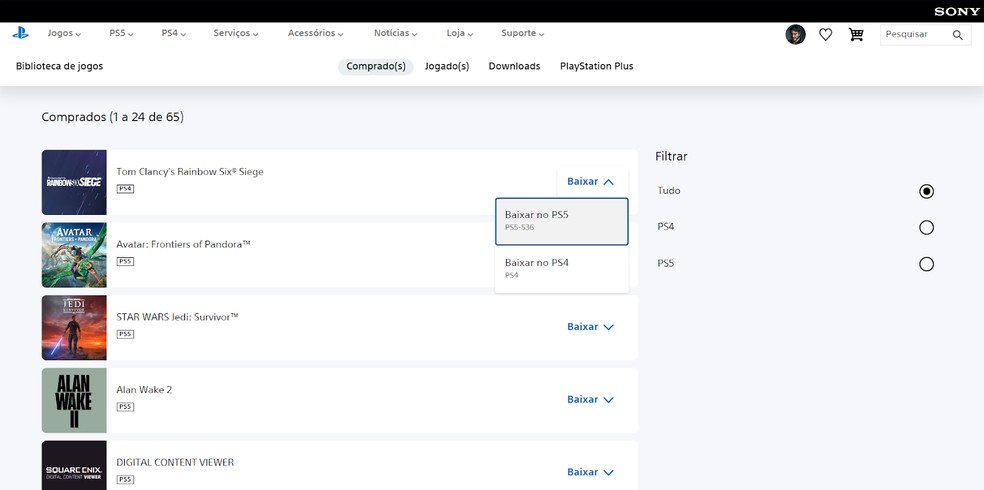The width and height of the screenshot is (984, 490).
Task: Choose Baixar no PS5 option
Action: coord(562,221)
